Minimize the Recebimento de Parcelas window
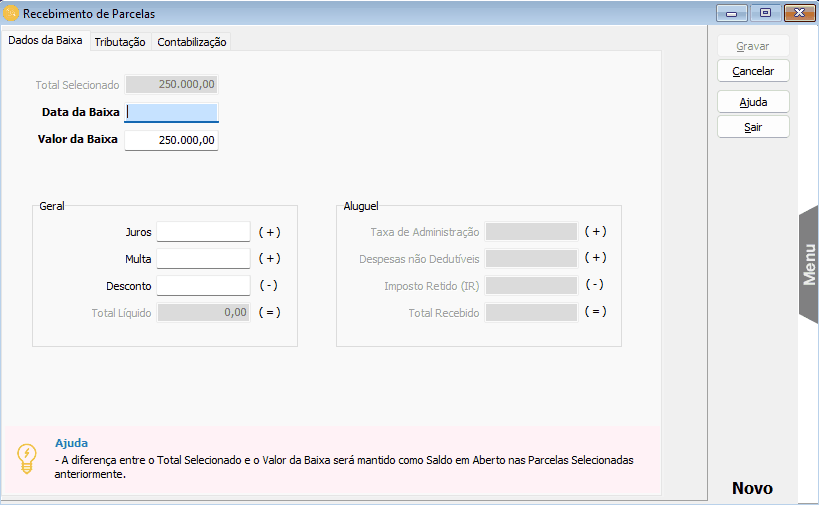819x505 pixels. pyautogui.click(x=732, y=13)
